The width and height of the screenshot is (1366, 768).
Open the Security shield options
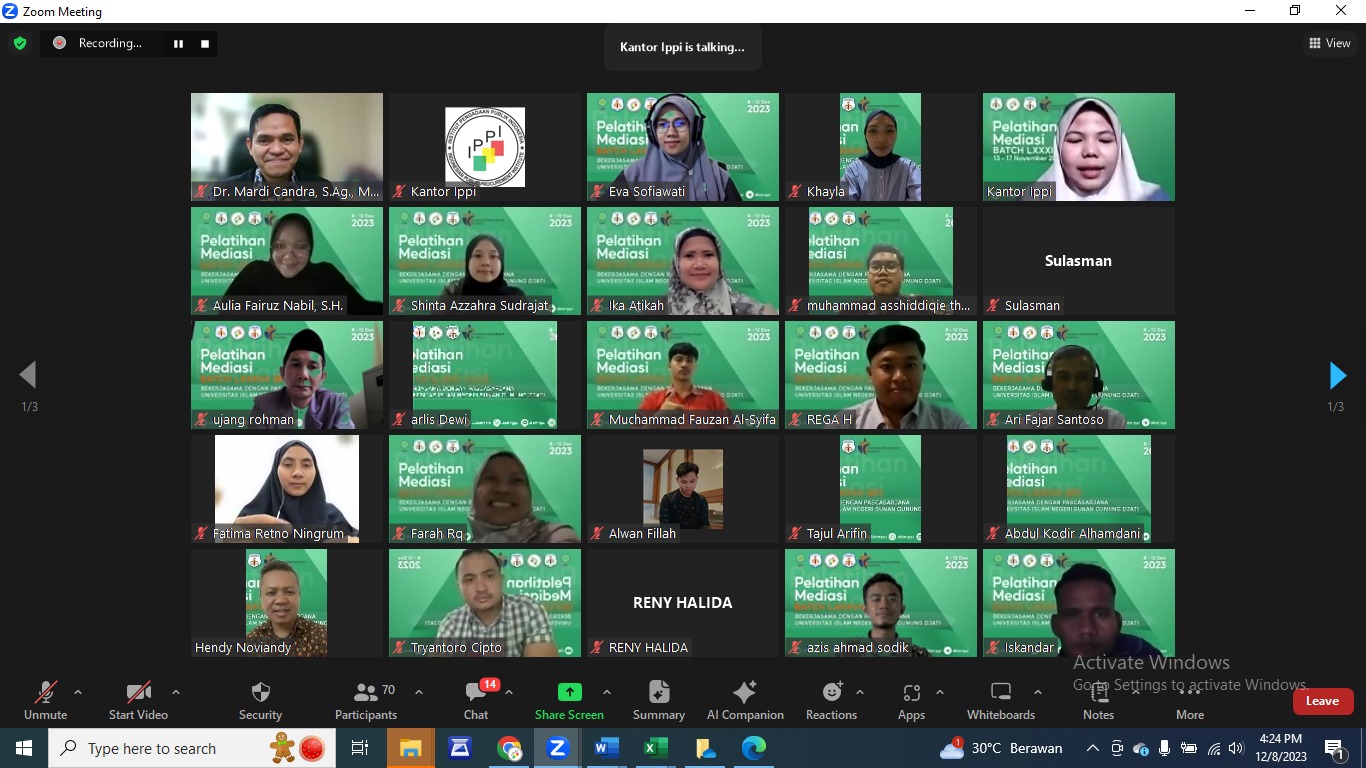(x=260, y=700)
